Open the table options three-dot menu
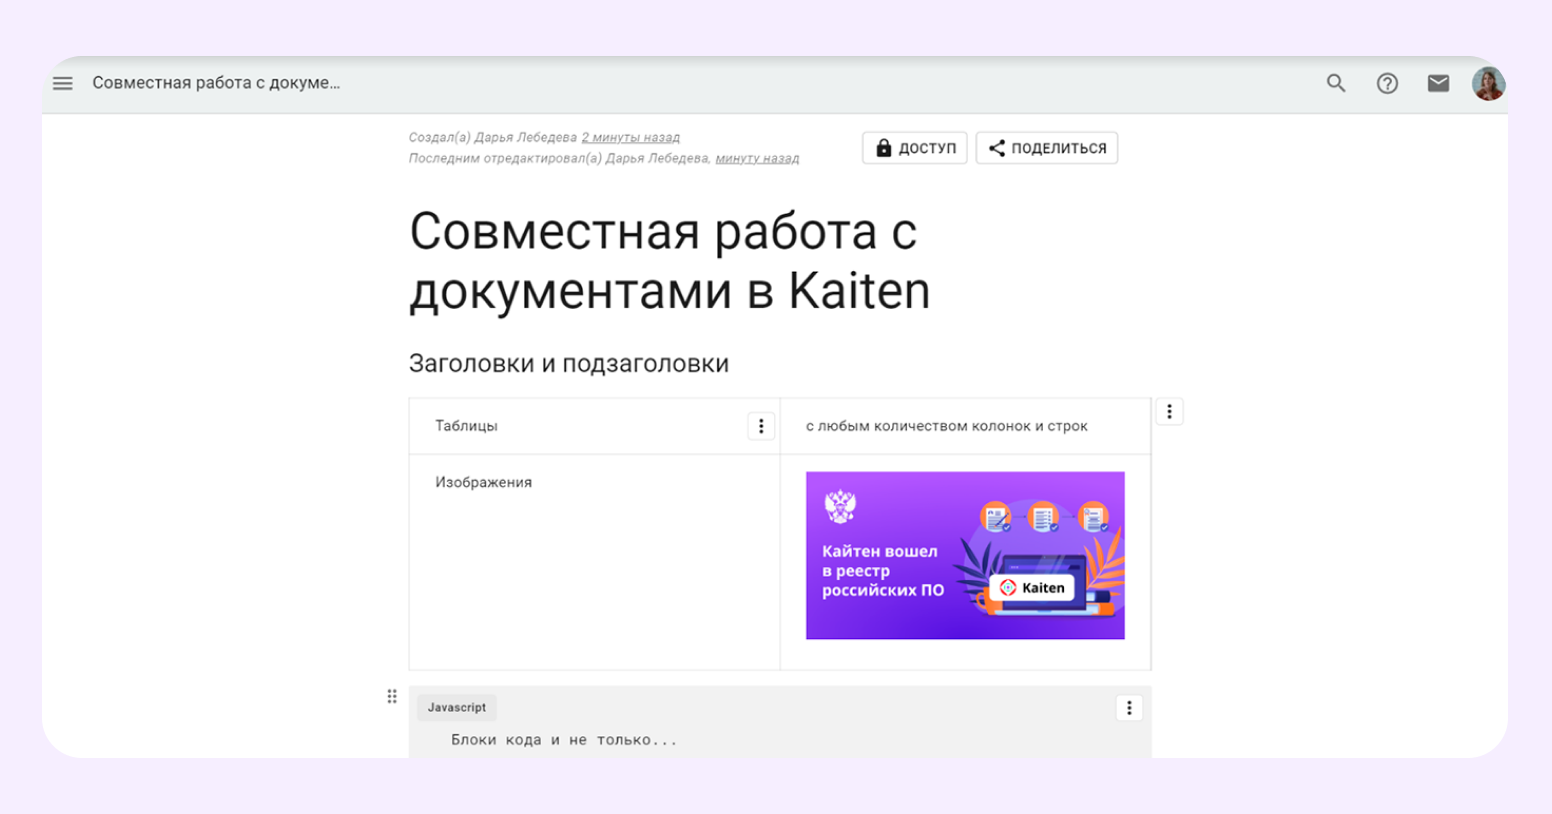 tap(1169, 411)
